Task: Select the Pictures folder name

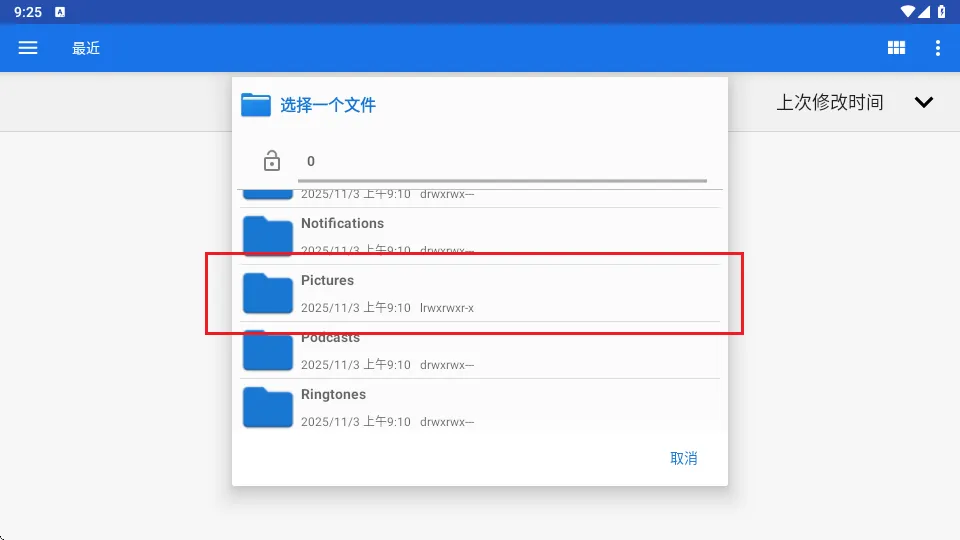Action: pos(328,280)
